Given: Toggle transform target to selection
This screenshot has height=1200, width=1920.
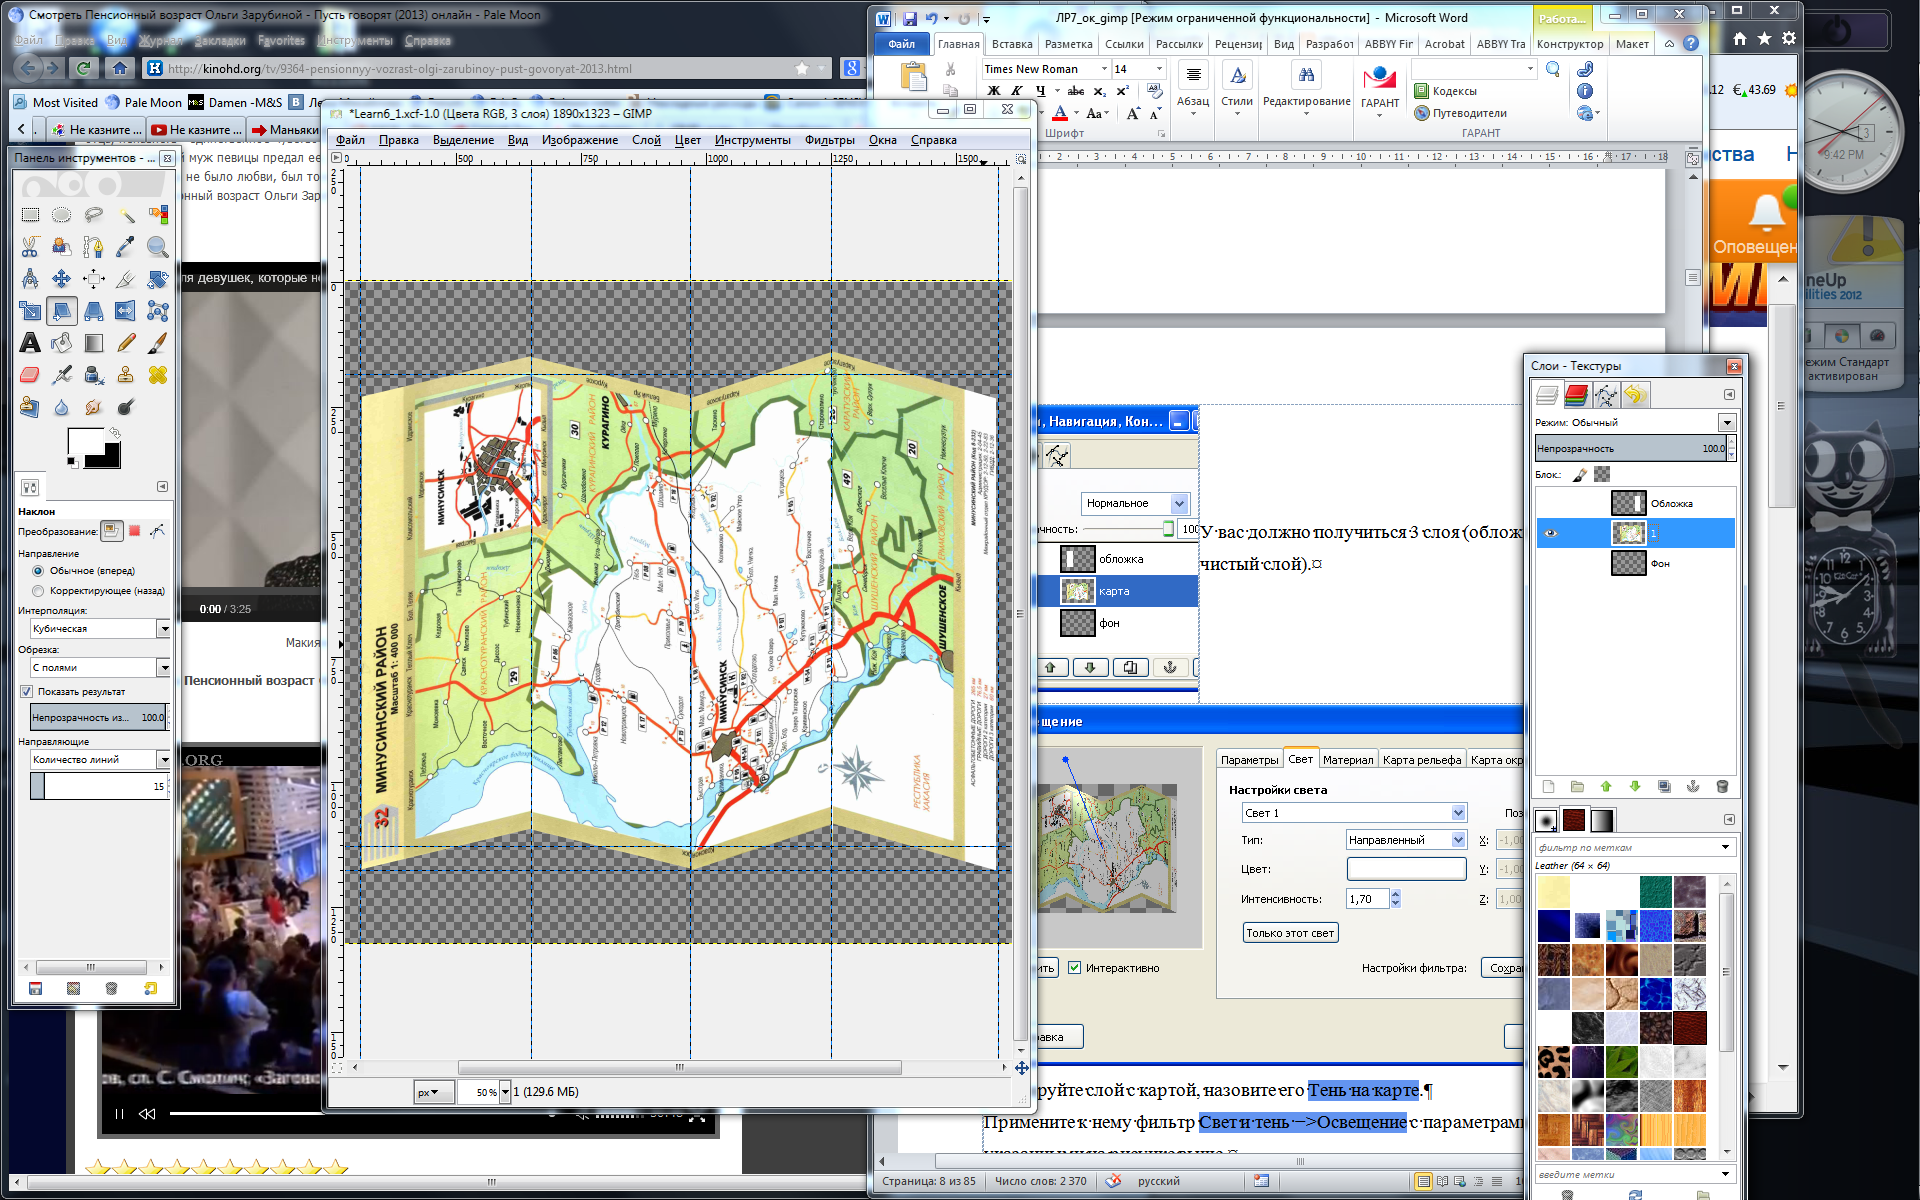Looking at the screenshot, I should pyautogui.click(x=135, y=531).
